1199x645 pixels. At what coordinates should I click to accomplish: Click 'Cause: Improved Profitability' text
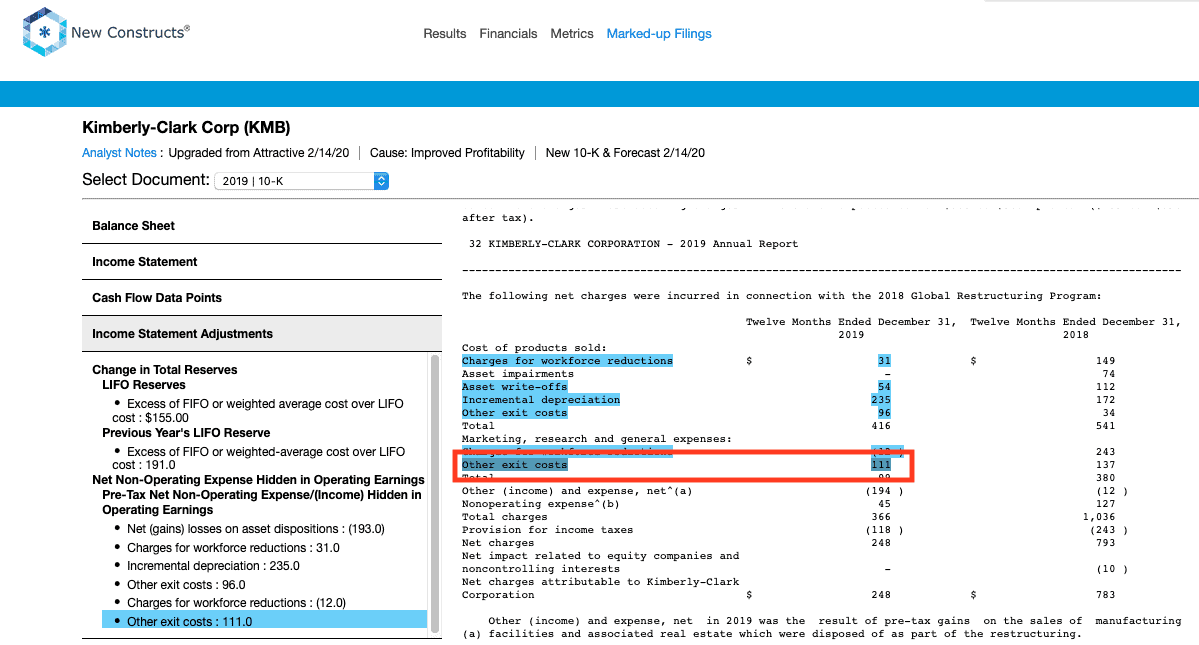click(x=447, y=153)
